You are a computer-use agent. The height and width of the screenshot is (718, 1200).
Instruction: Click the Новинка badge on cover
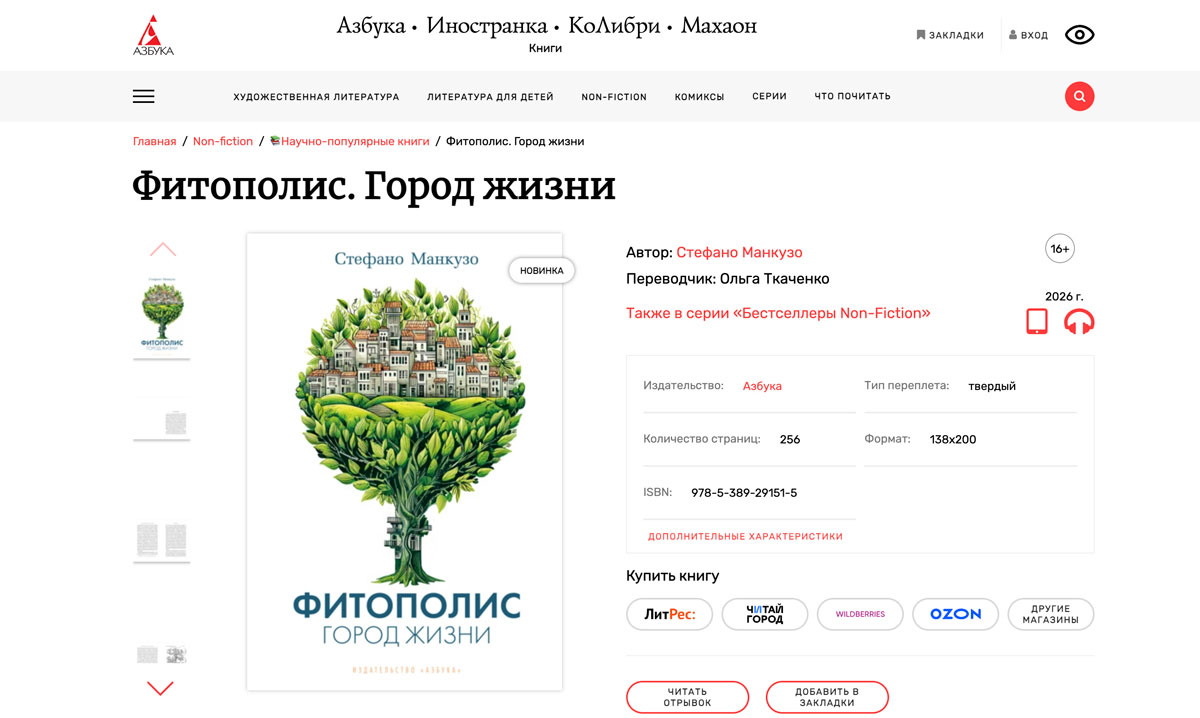542,270
